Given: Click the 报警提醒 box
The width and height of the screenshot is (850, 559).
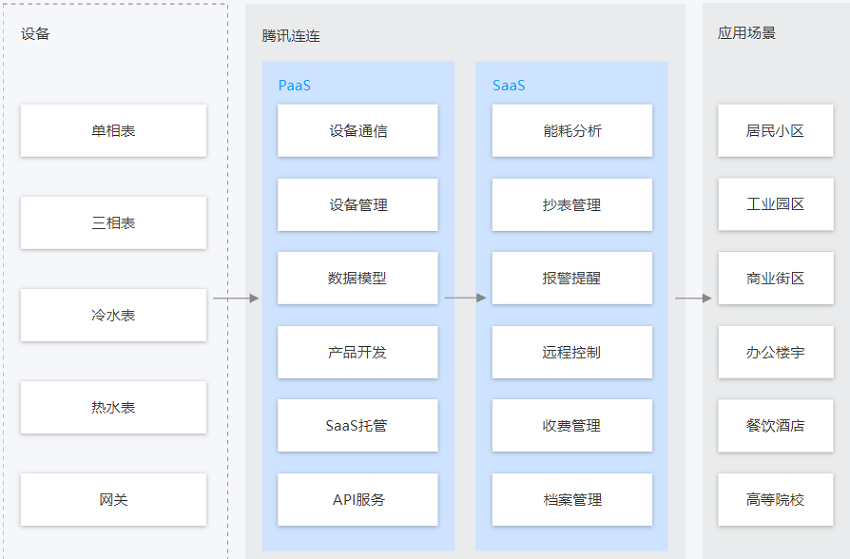Looking at the screenshot, I should pos(572,278).
